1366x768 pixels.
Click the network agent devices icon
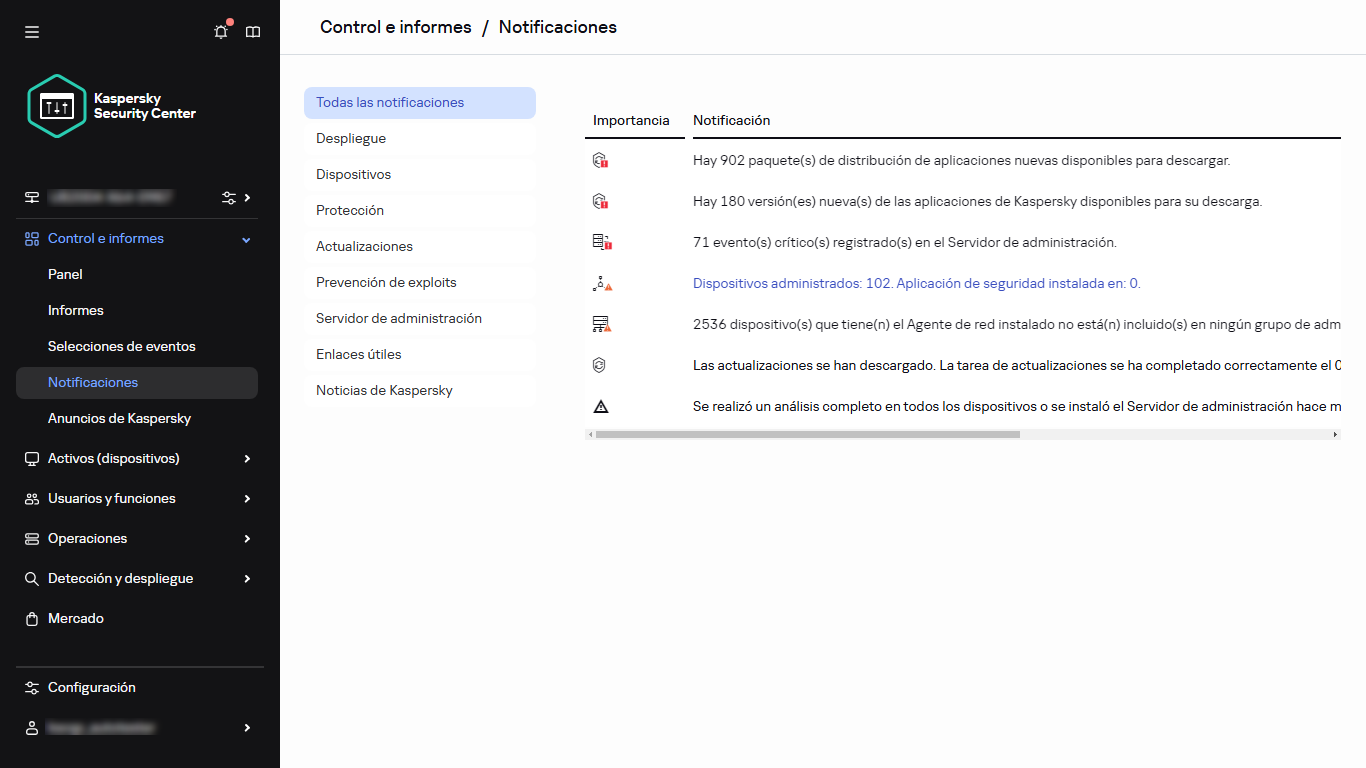point(600,324)
